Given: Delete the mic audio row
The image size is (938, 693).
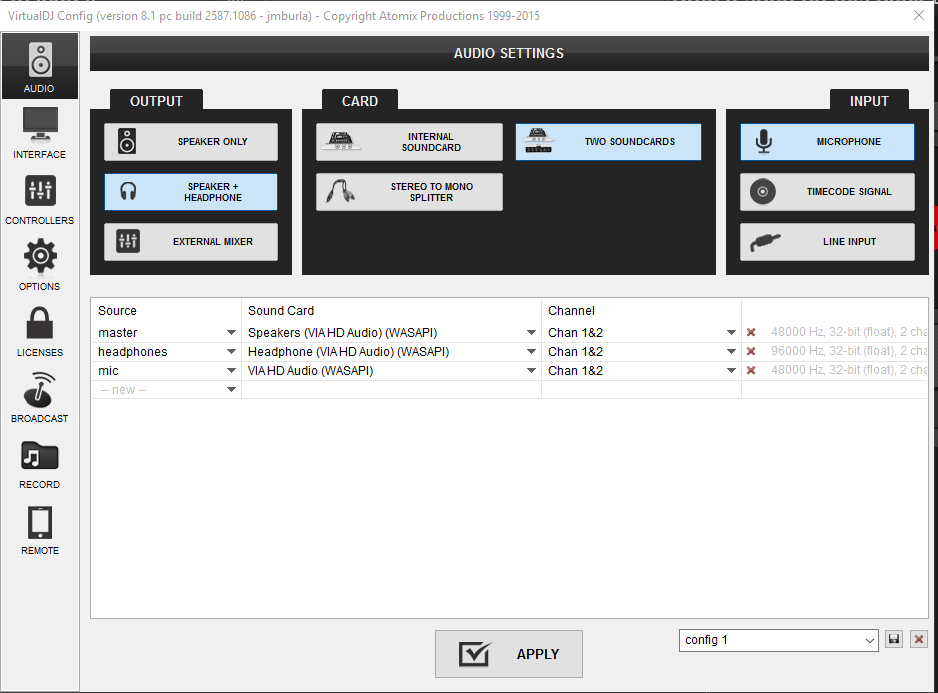Looking at the screenshot, I should coord(751,370).
